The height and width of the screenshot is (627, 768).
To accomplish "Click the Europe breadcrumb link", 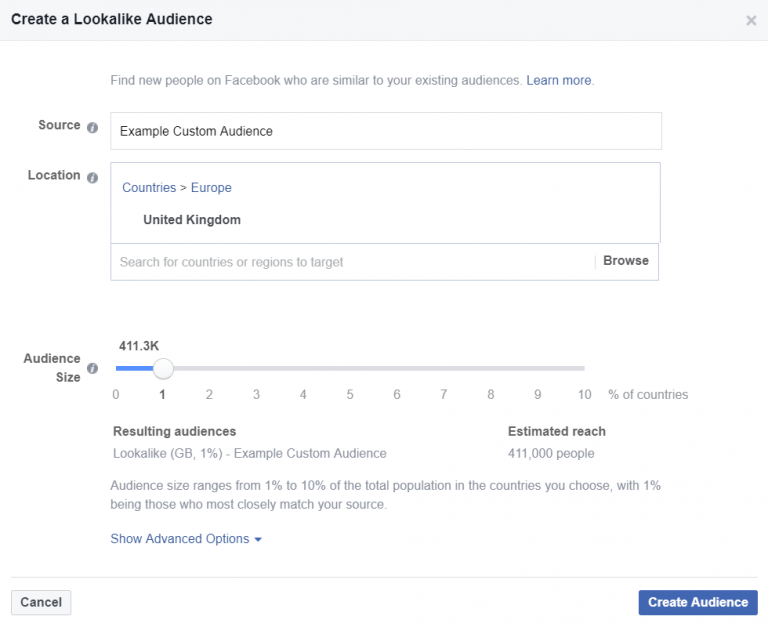I will pos(211,188).
